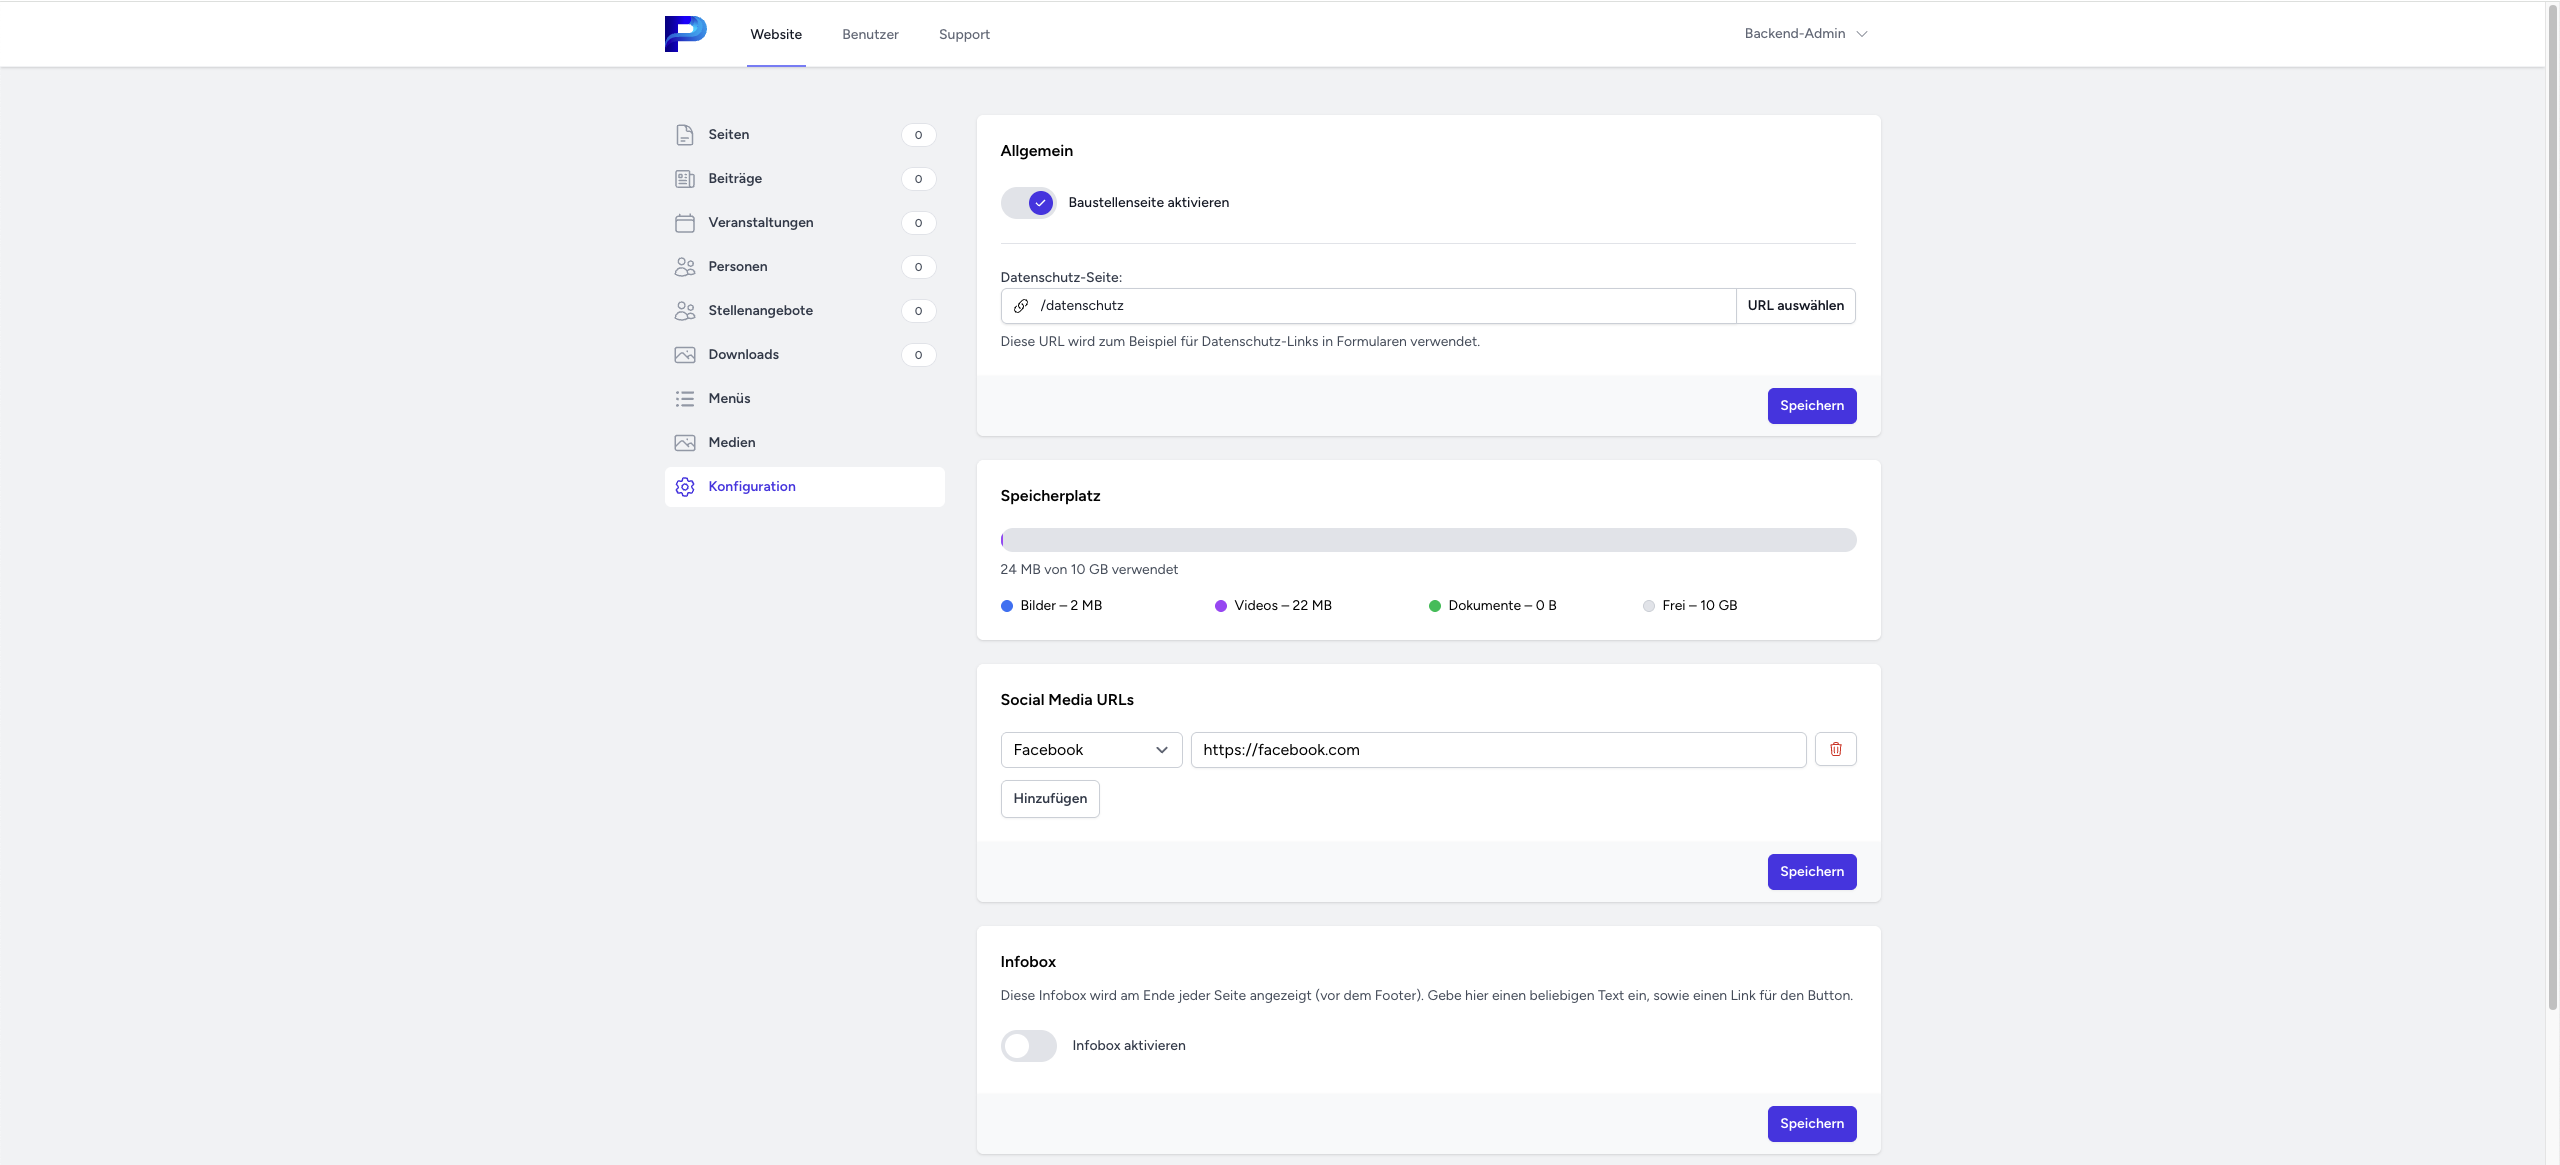
Task: Open the Facebook platform dropdown
Action: [1090, 750]
